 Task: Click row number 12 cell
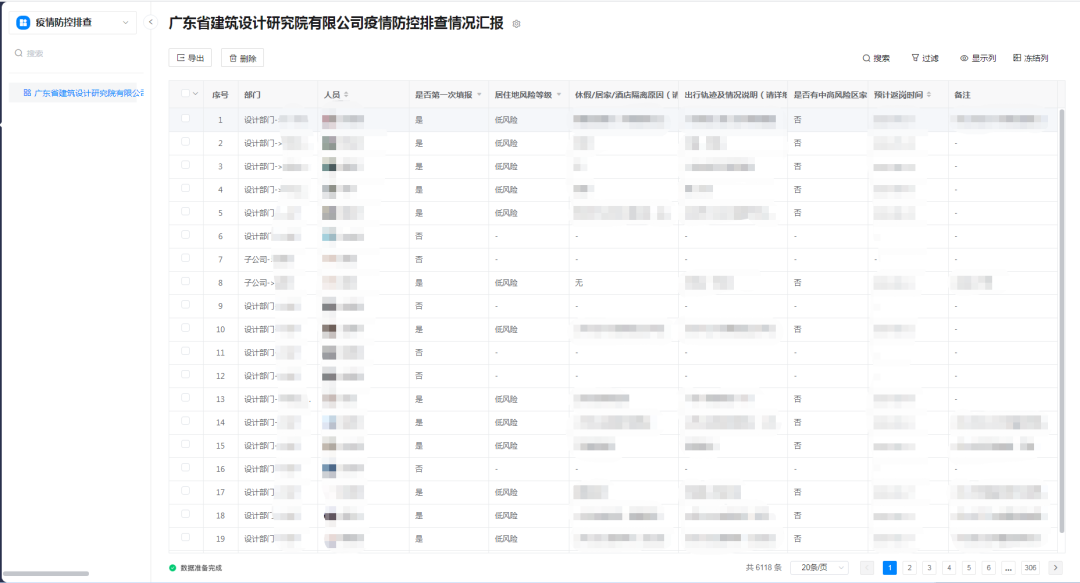(220, 376)
